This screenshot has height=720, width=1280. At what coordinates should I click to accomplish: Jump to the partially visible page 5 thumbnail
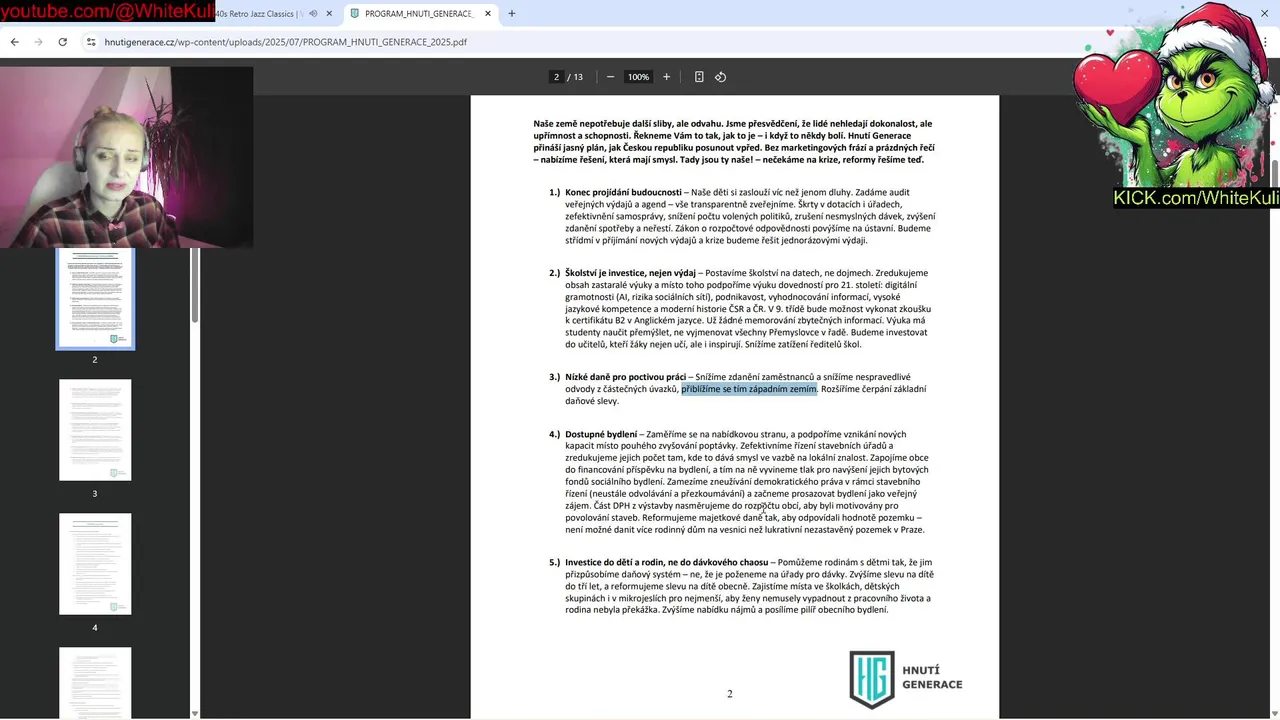click(x=95, y=682)
